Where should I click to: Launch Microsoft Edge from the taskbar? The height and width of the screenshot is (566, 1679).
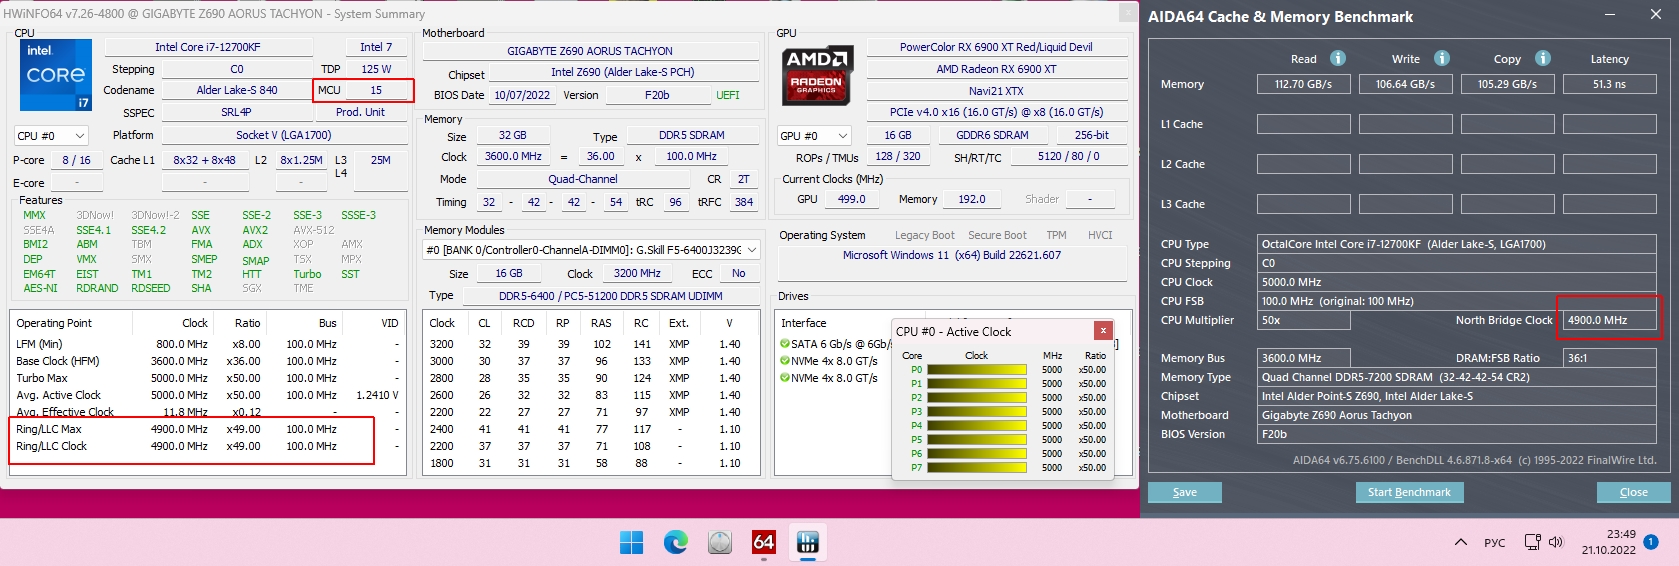[676, 542]
